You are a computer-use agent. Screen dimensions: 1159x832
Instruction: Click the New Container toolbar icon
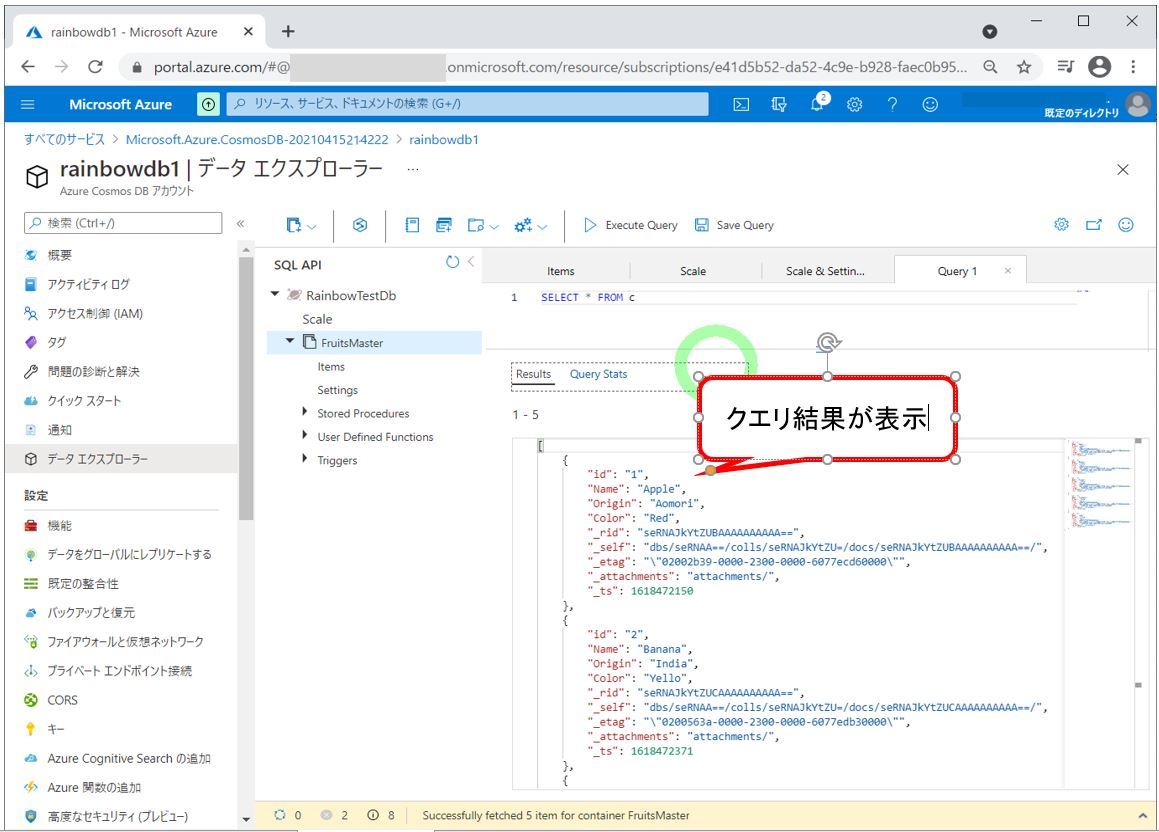pyautogui.click(x=294, y=225)
